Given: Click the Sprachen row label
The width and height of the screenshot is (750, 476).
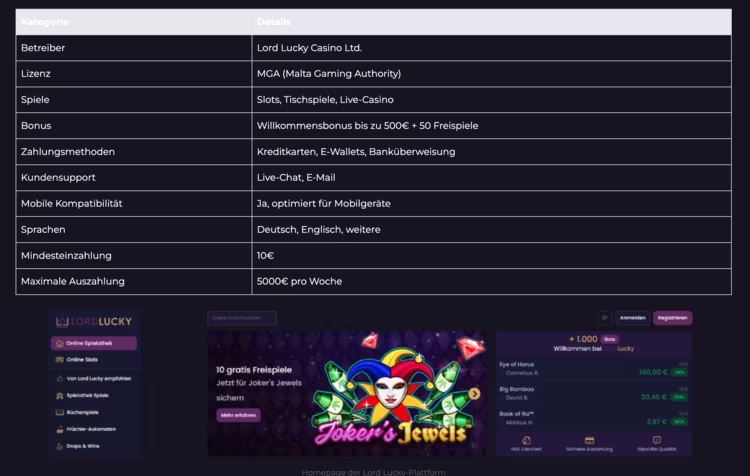Looking at the screenshot, I should click(43, 230).
